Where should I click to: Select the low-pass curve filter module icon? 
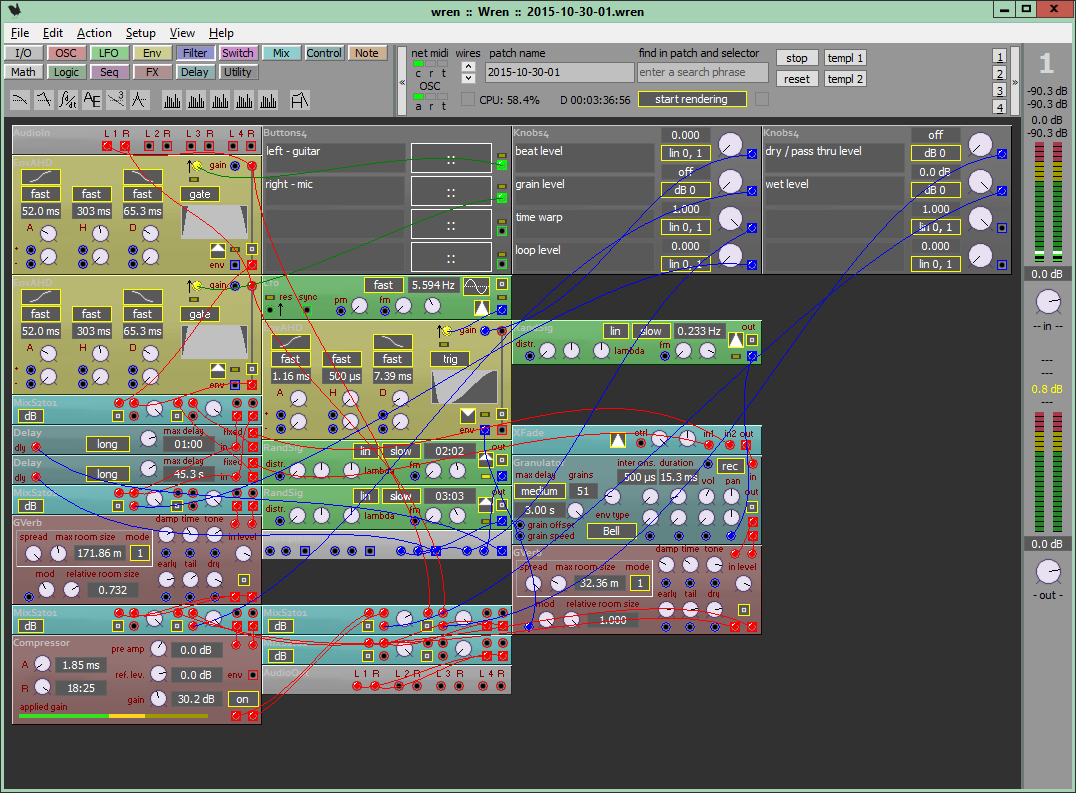click(x=20, y=100)
